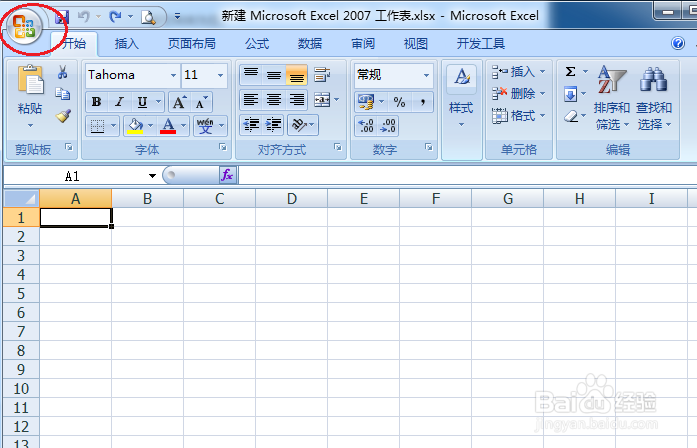697x448 pixels.
Task: Open underline style options arrow
Action: pyautogui.click(x=159, y=102)
